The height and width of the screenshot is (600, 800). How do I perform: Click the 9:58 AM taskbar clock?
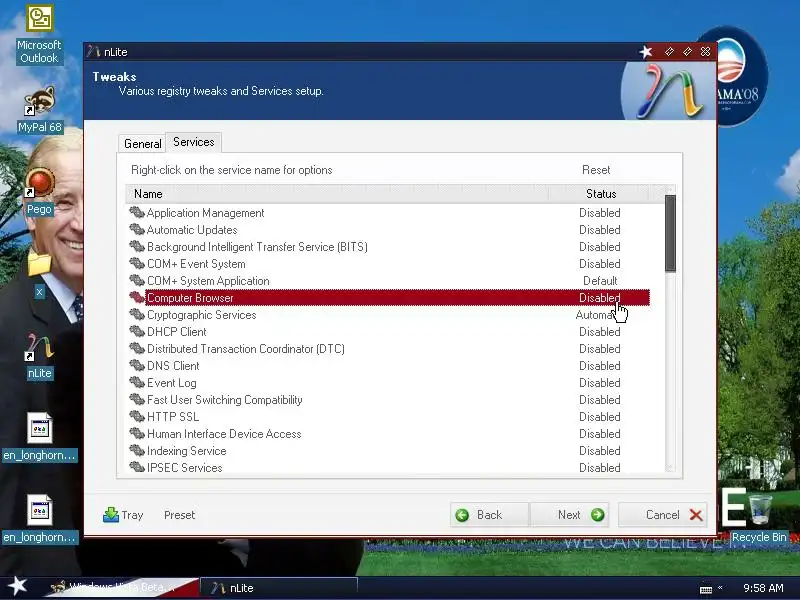pos(763,588)
